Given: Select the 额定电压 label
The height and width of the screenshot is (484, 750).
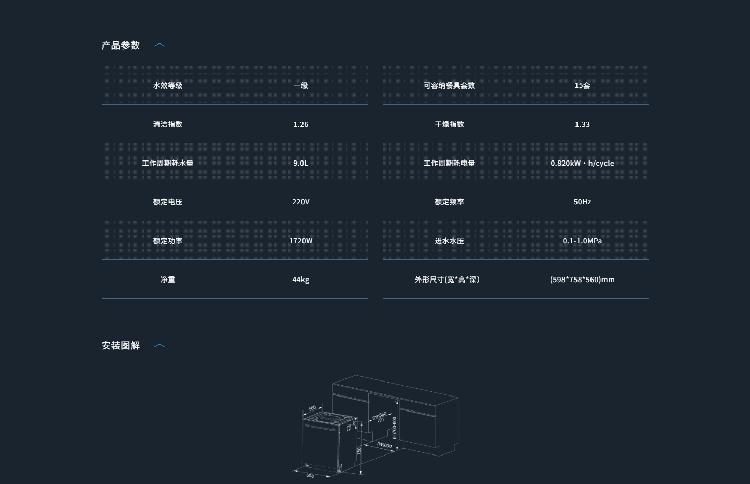Looking at the screenshot, I should [168, 202].
